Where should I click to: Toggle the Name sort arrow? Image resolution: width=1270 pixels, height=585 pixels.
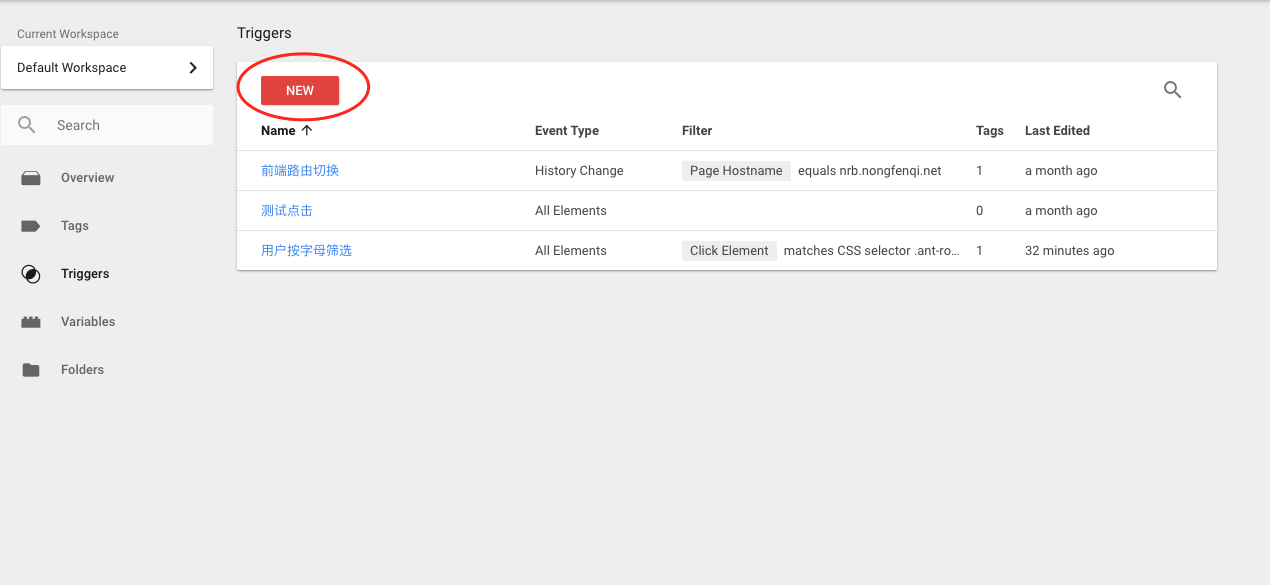tap(307, 131)
